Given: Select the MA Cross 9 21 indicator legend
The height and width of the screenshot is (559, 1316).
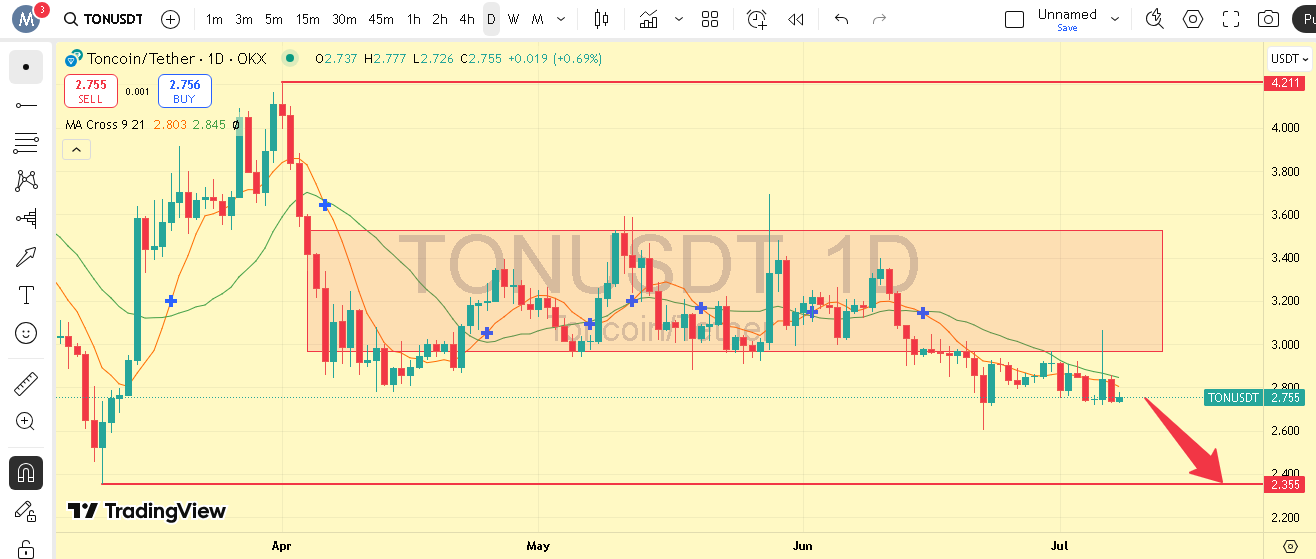Looking at the screenshot, I should click(x=106, y=125).
